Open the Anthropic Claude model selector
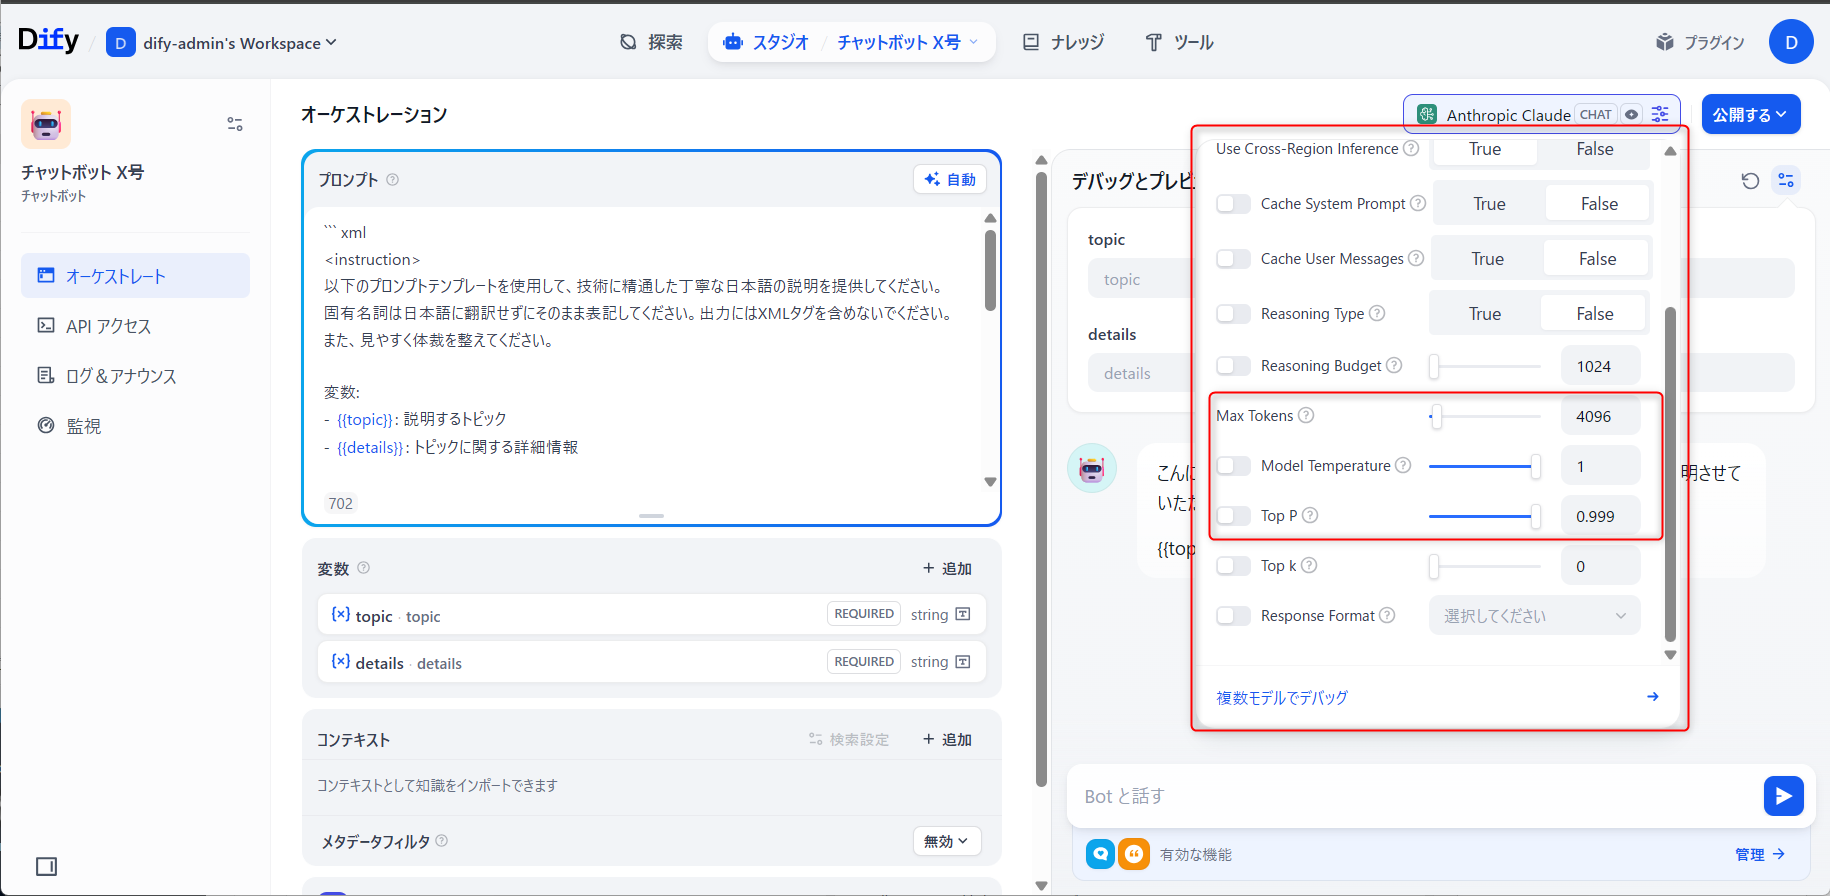The width and height of the screenshot is (1830, 896). [x=1541, y=114]
